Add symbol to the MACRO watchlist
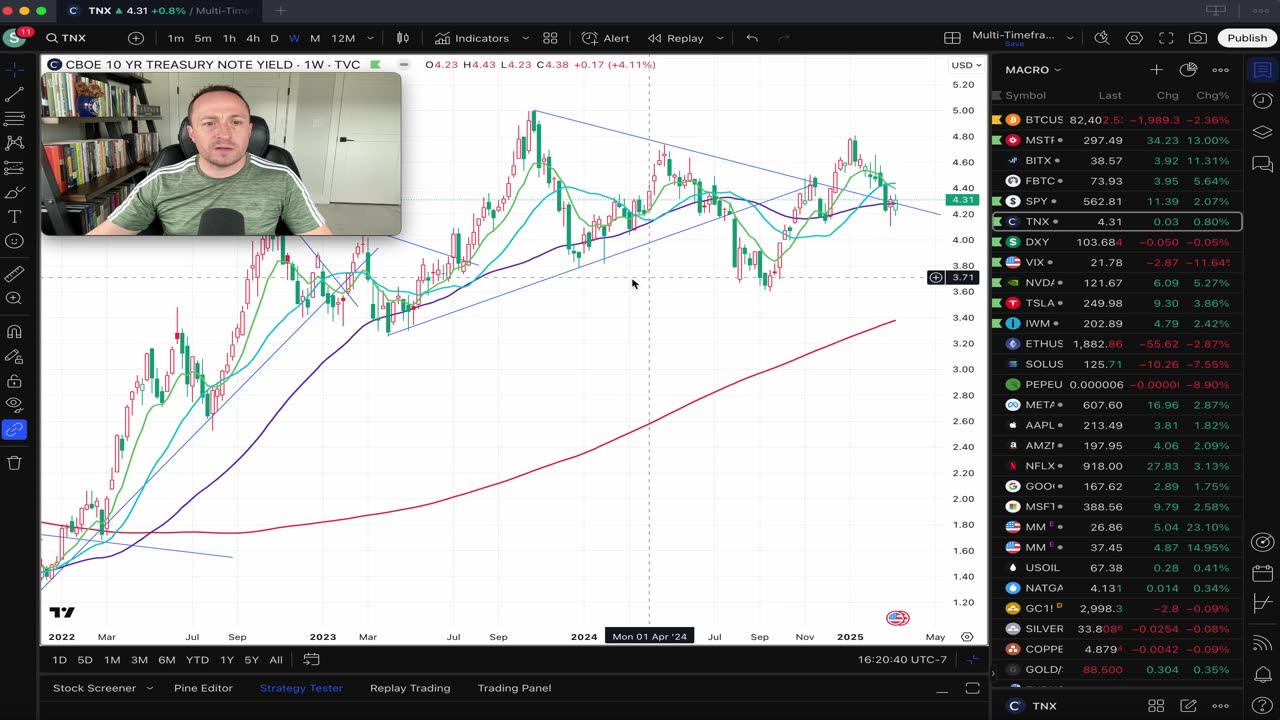This screenshot has width=1280, height=720. tap(1156, 70)
